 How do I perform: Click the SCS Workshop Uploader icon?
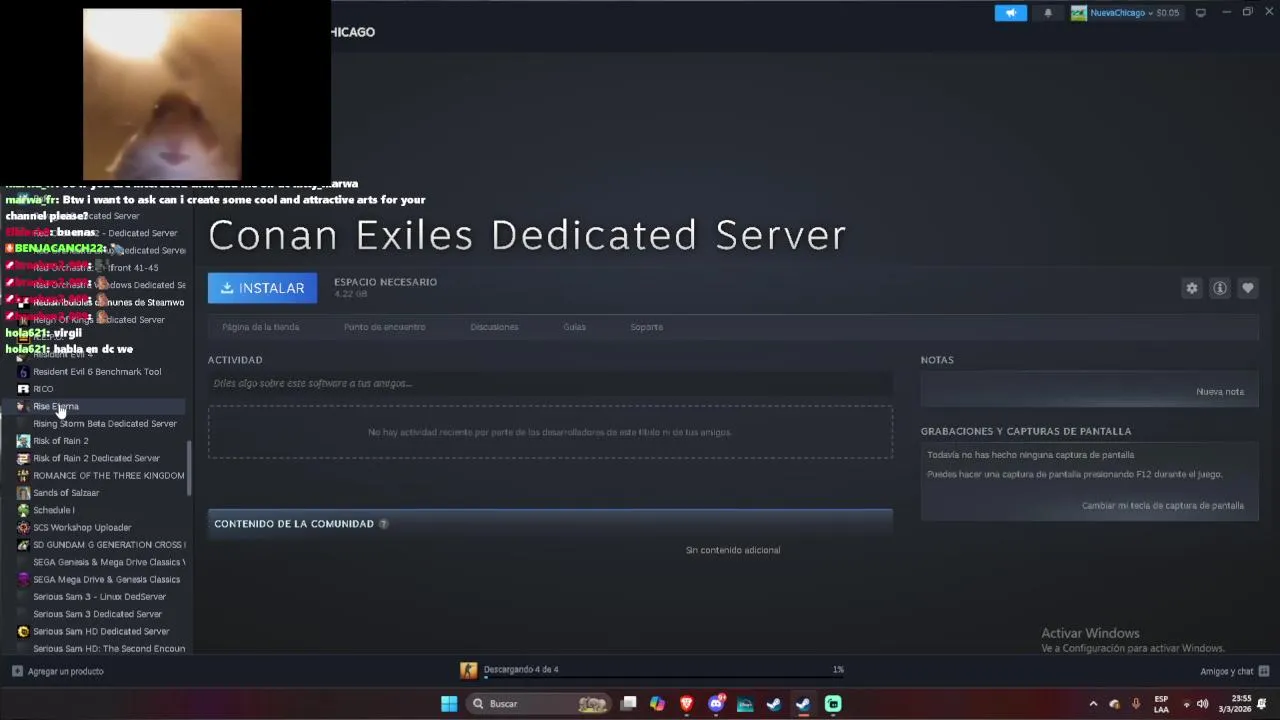click(23, 528)
